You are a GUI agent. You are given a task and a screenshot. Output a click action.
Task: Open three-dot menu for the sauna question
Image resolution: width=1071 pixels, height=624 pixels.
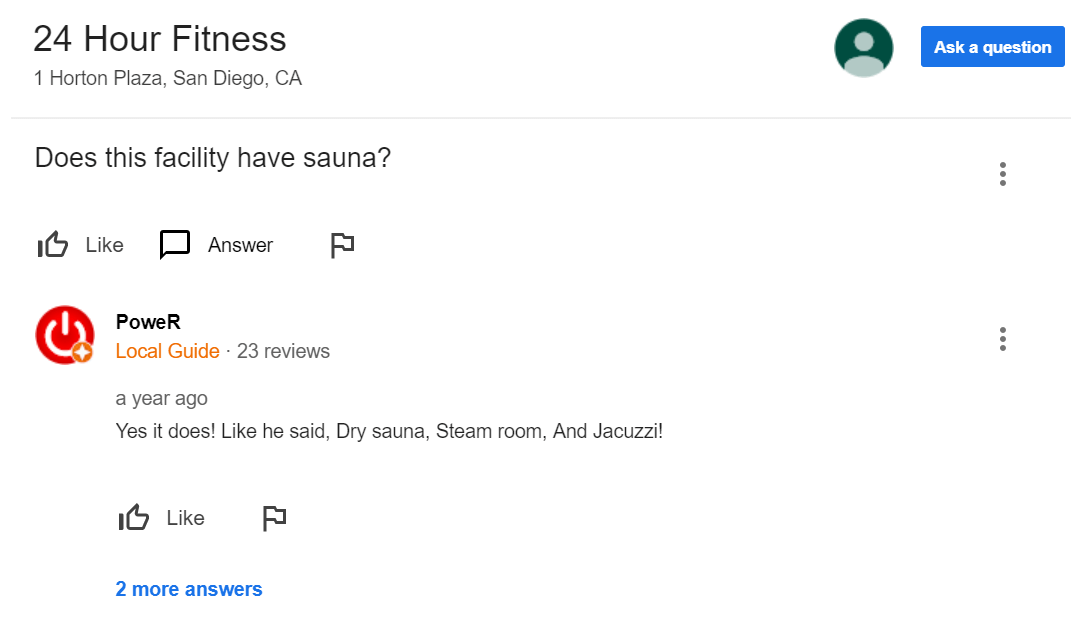[1002, 174]
